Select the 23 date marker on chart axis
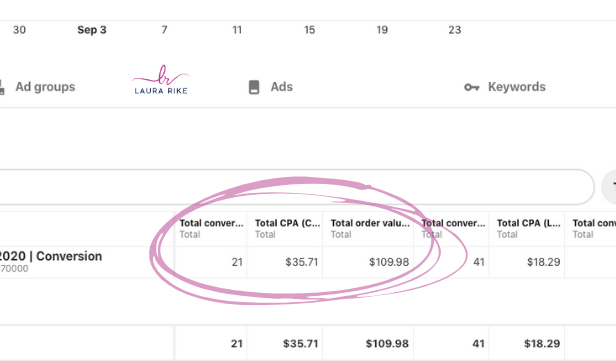 pos(455,30)
